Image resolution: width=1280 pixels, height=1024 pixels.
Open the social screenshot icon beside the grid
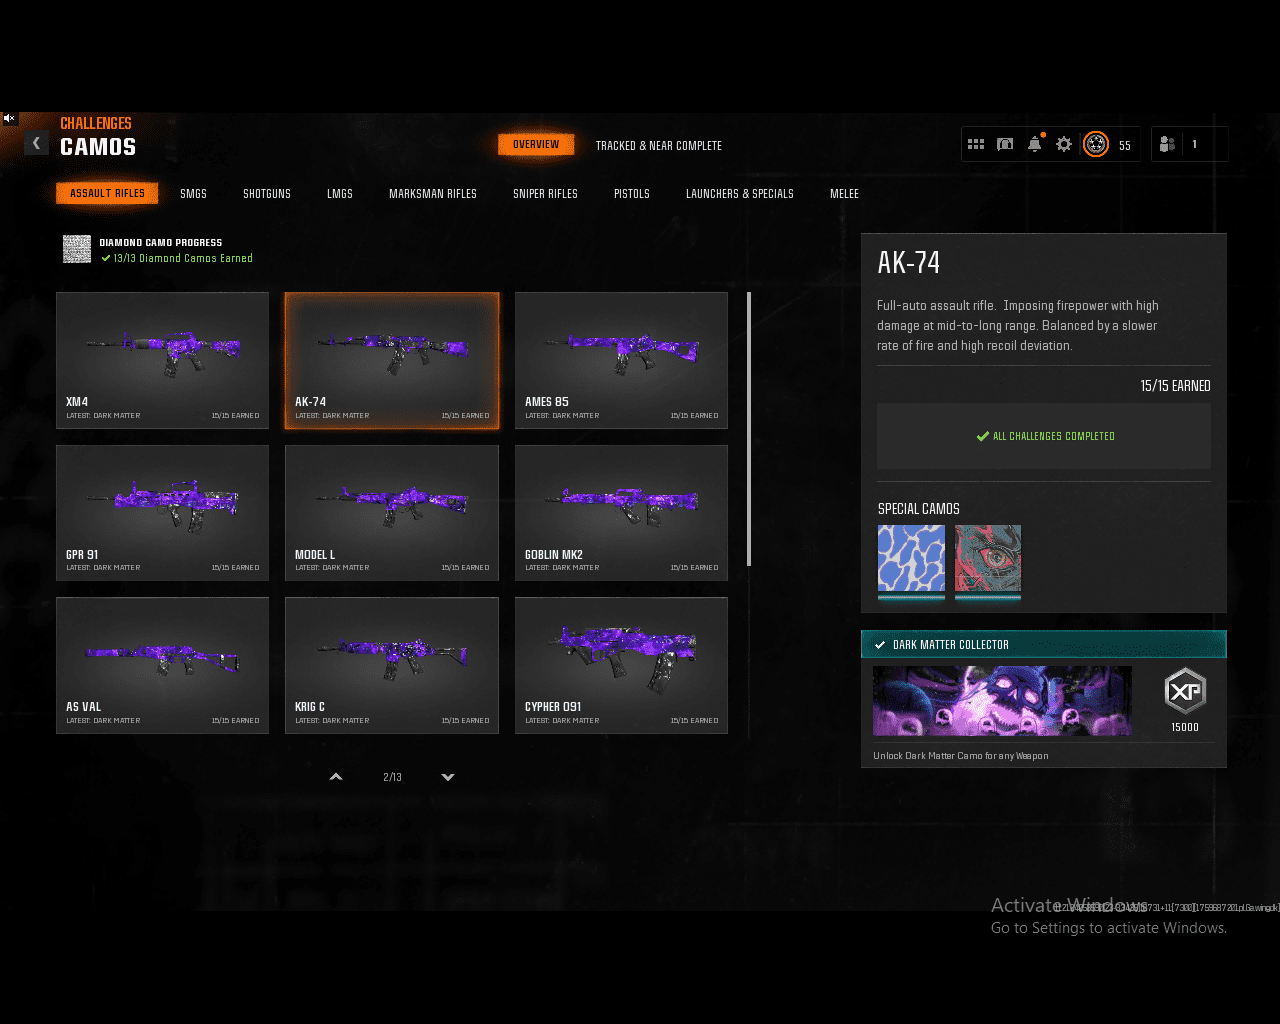pos(1005,144)
